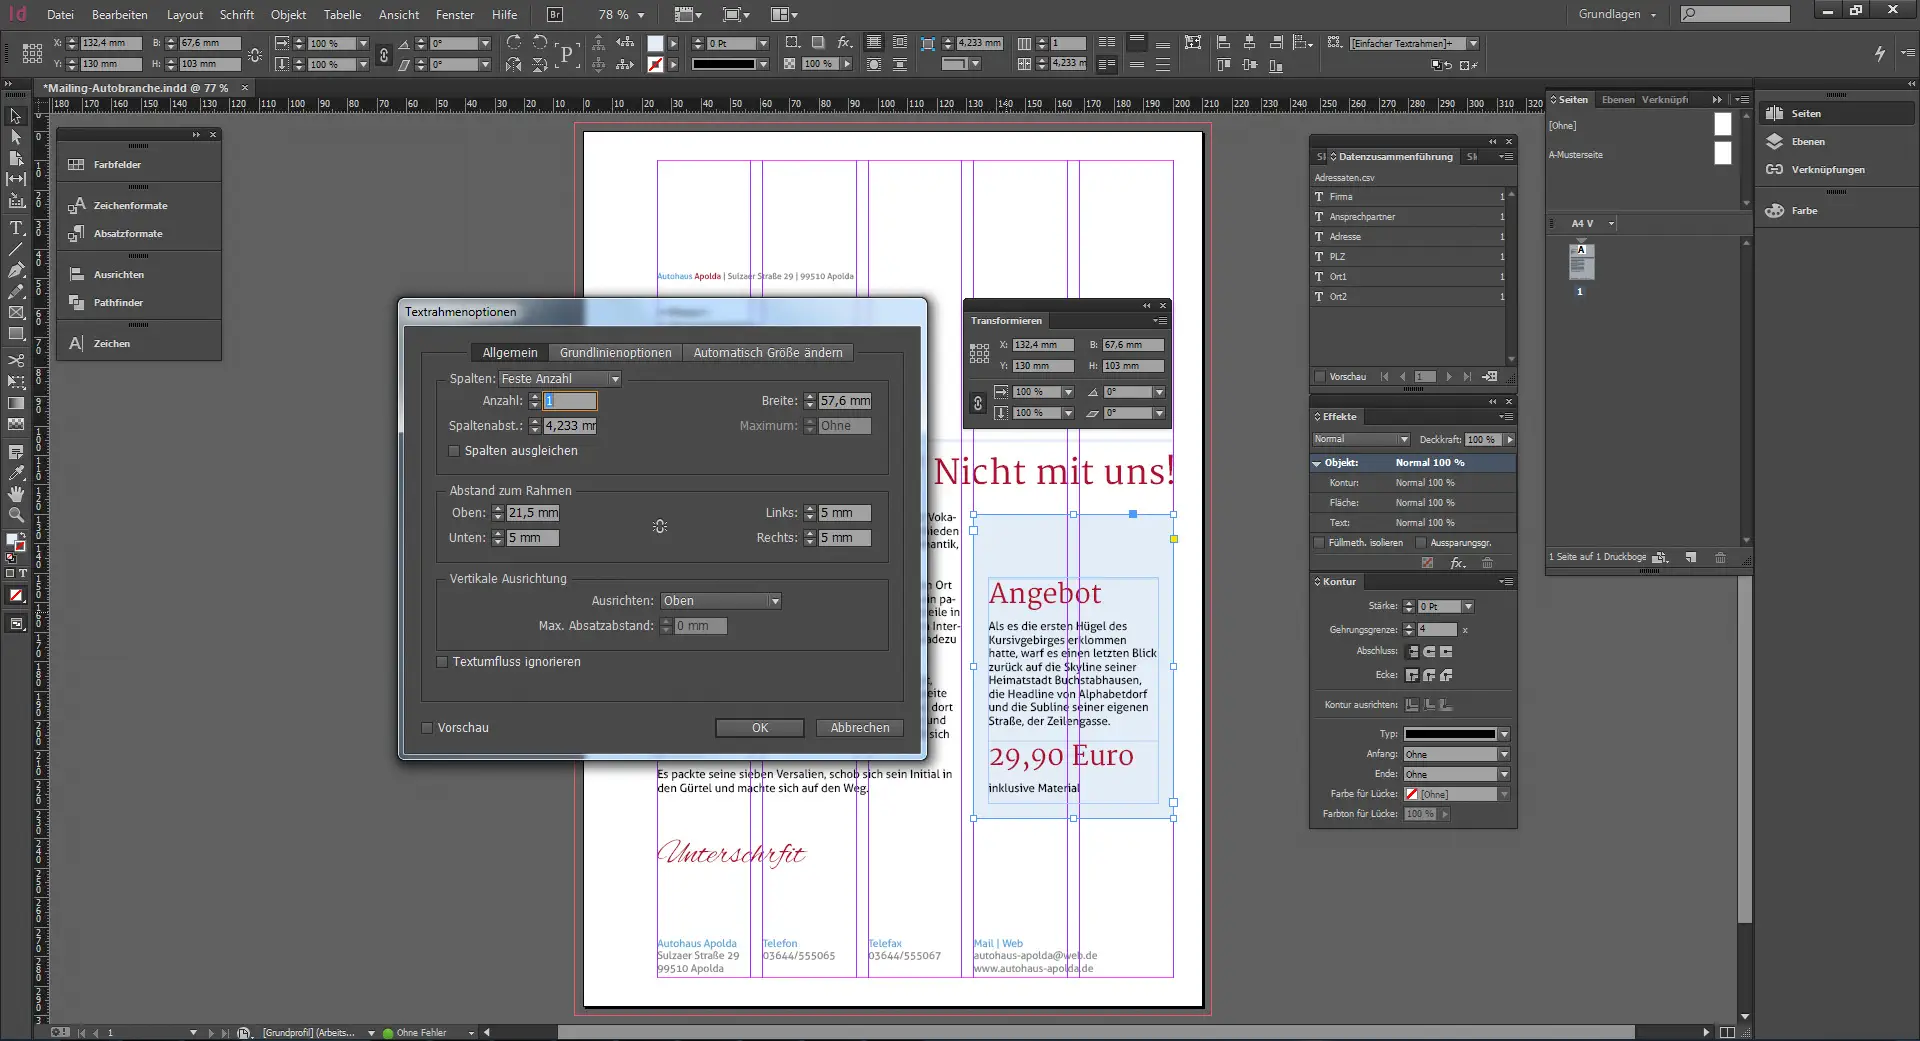Select the Type tool in toolbox
The width and height of the screenshot is (1920, 1041).
coord(16,228)
